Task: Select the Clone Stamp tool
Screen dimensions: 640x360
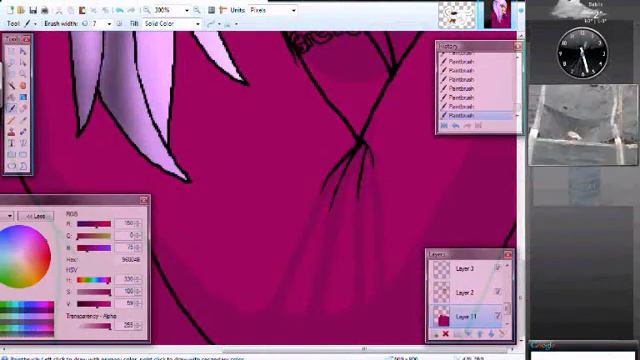Action: (12, 132)
